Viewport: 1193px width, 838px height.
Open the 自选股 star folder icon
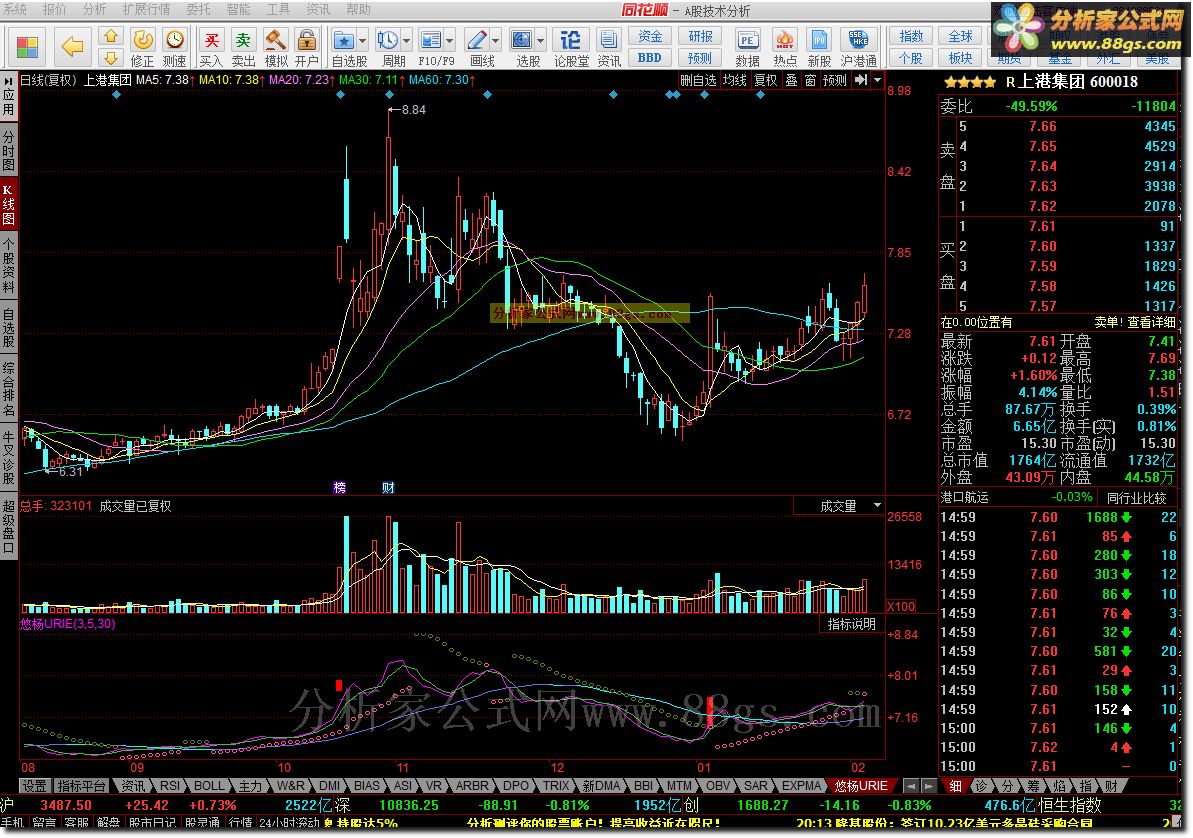click(344, 40)
